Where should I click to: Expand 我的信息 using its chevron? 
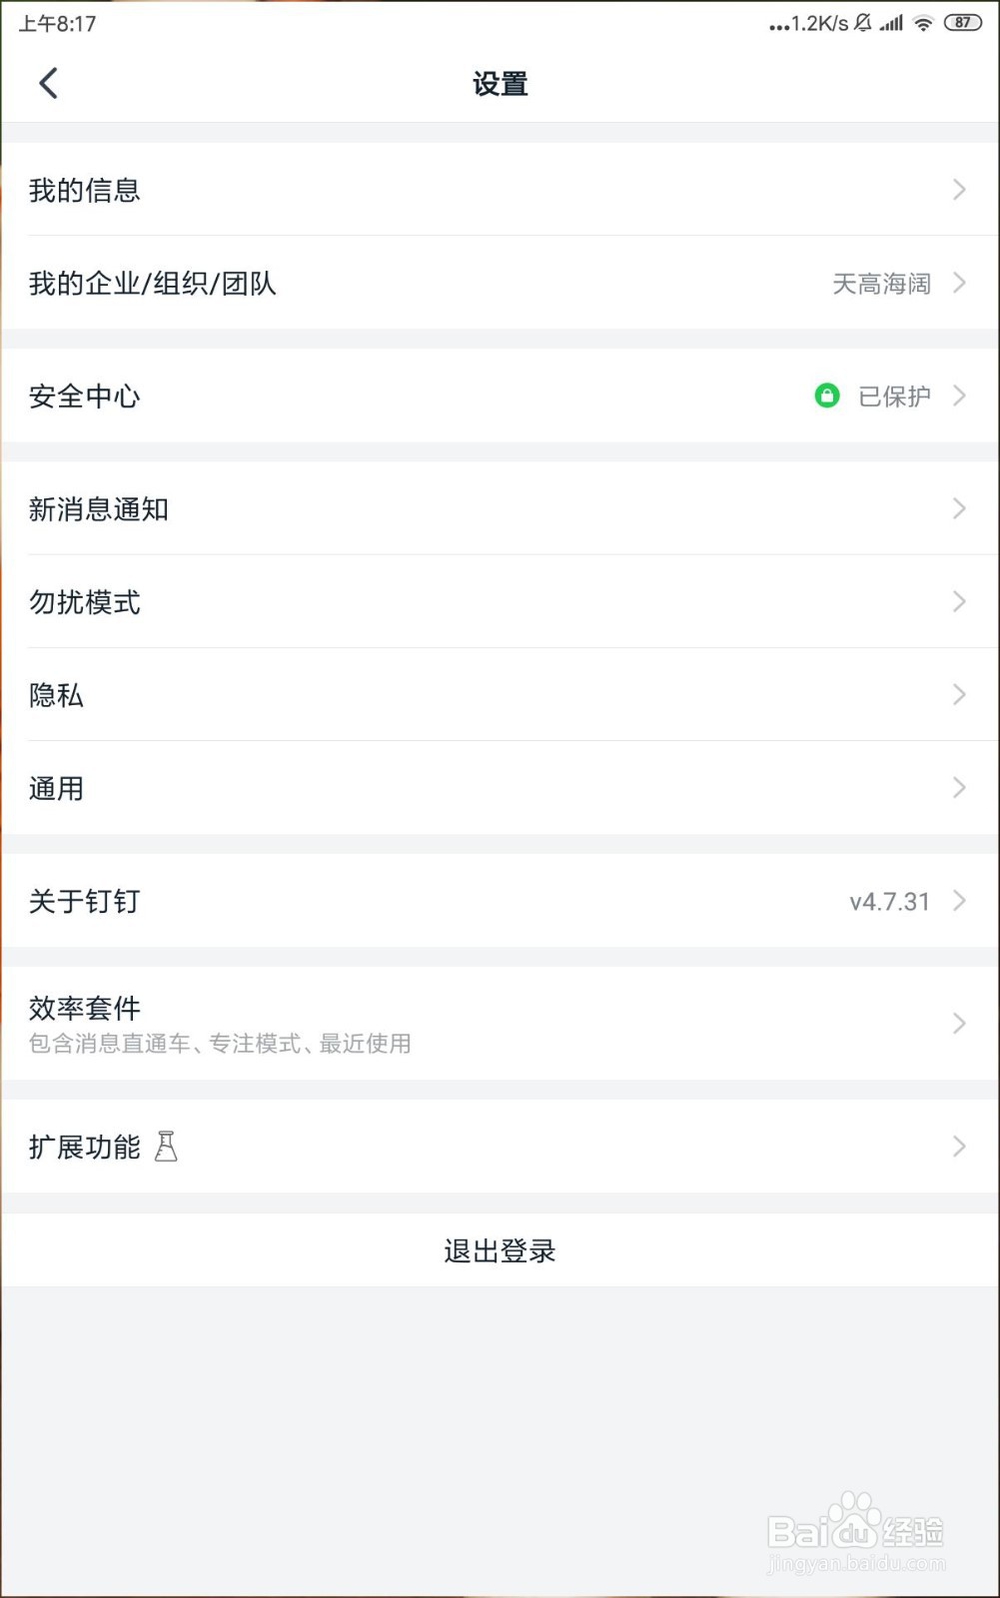958,190
